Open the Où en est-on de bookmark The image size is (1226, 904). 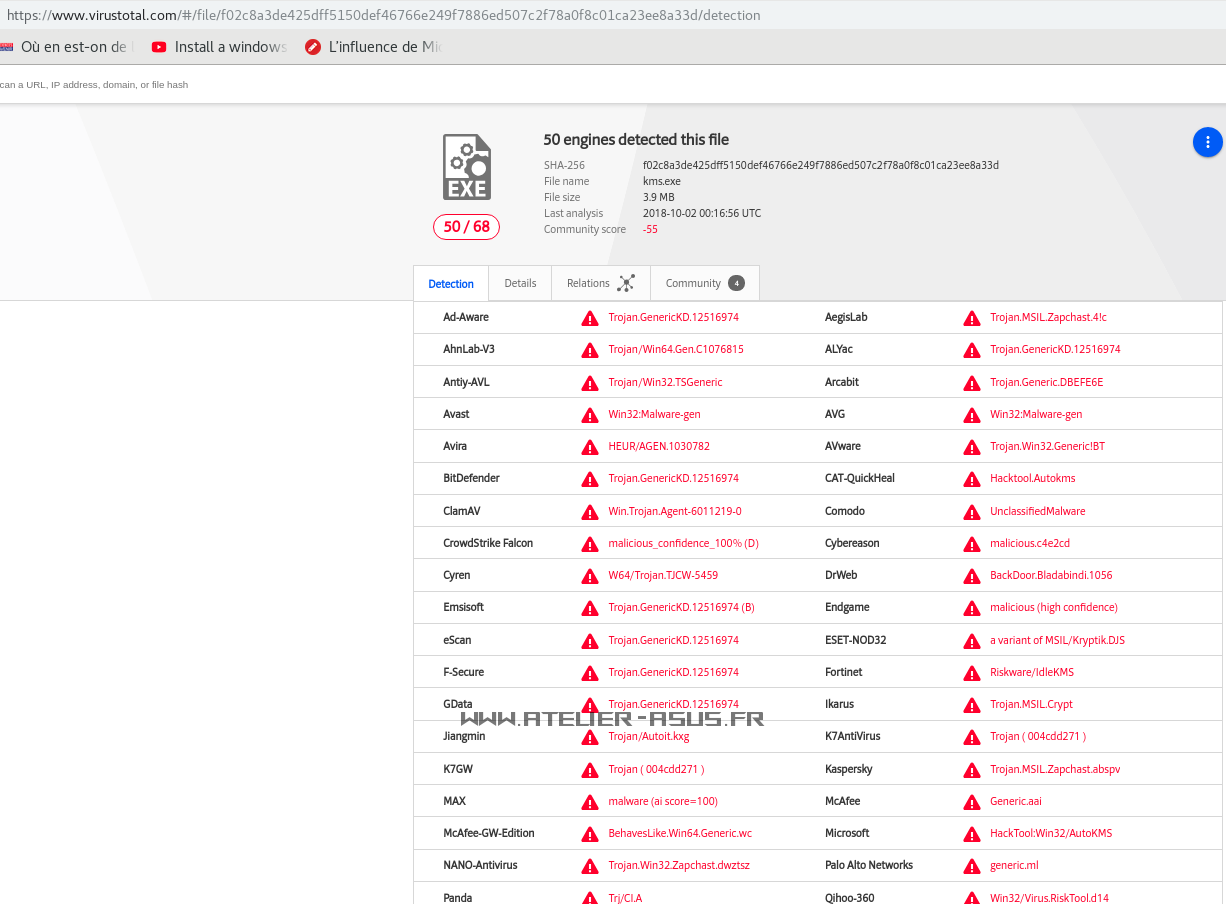tap(65, 47)
